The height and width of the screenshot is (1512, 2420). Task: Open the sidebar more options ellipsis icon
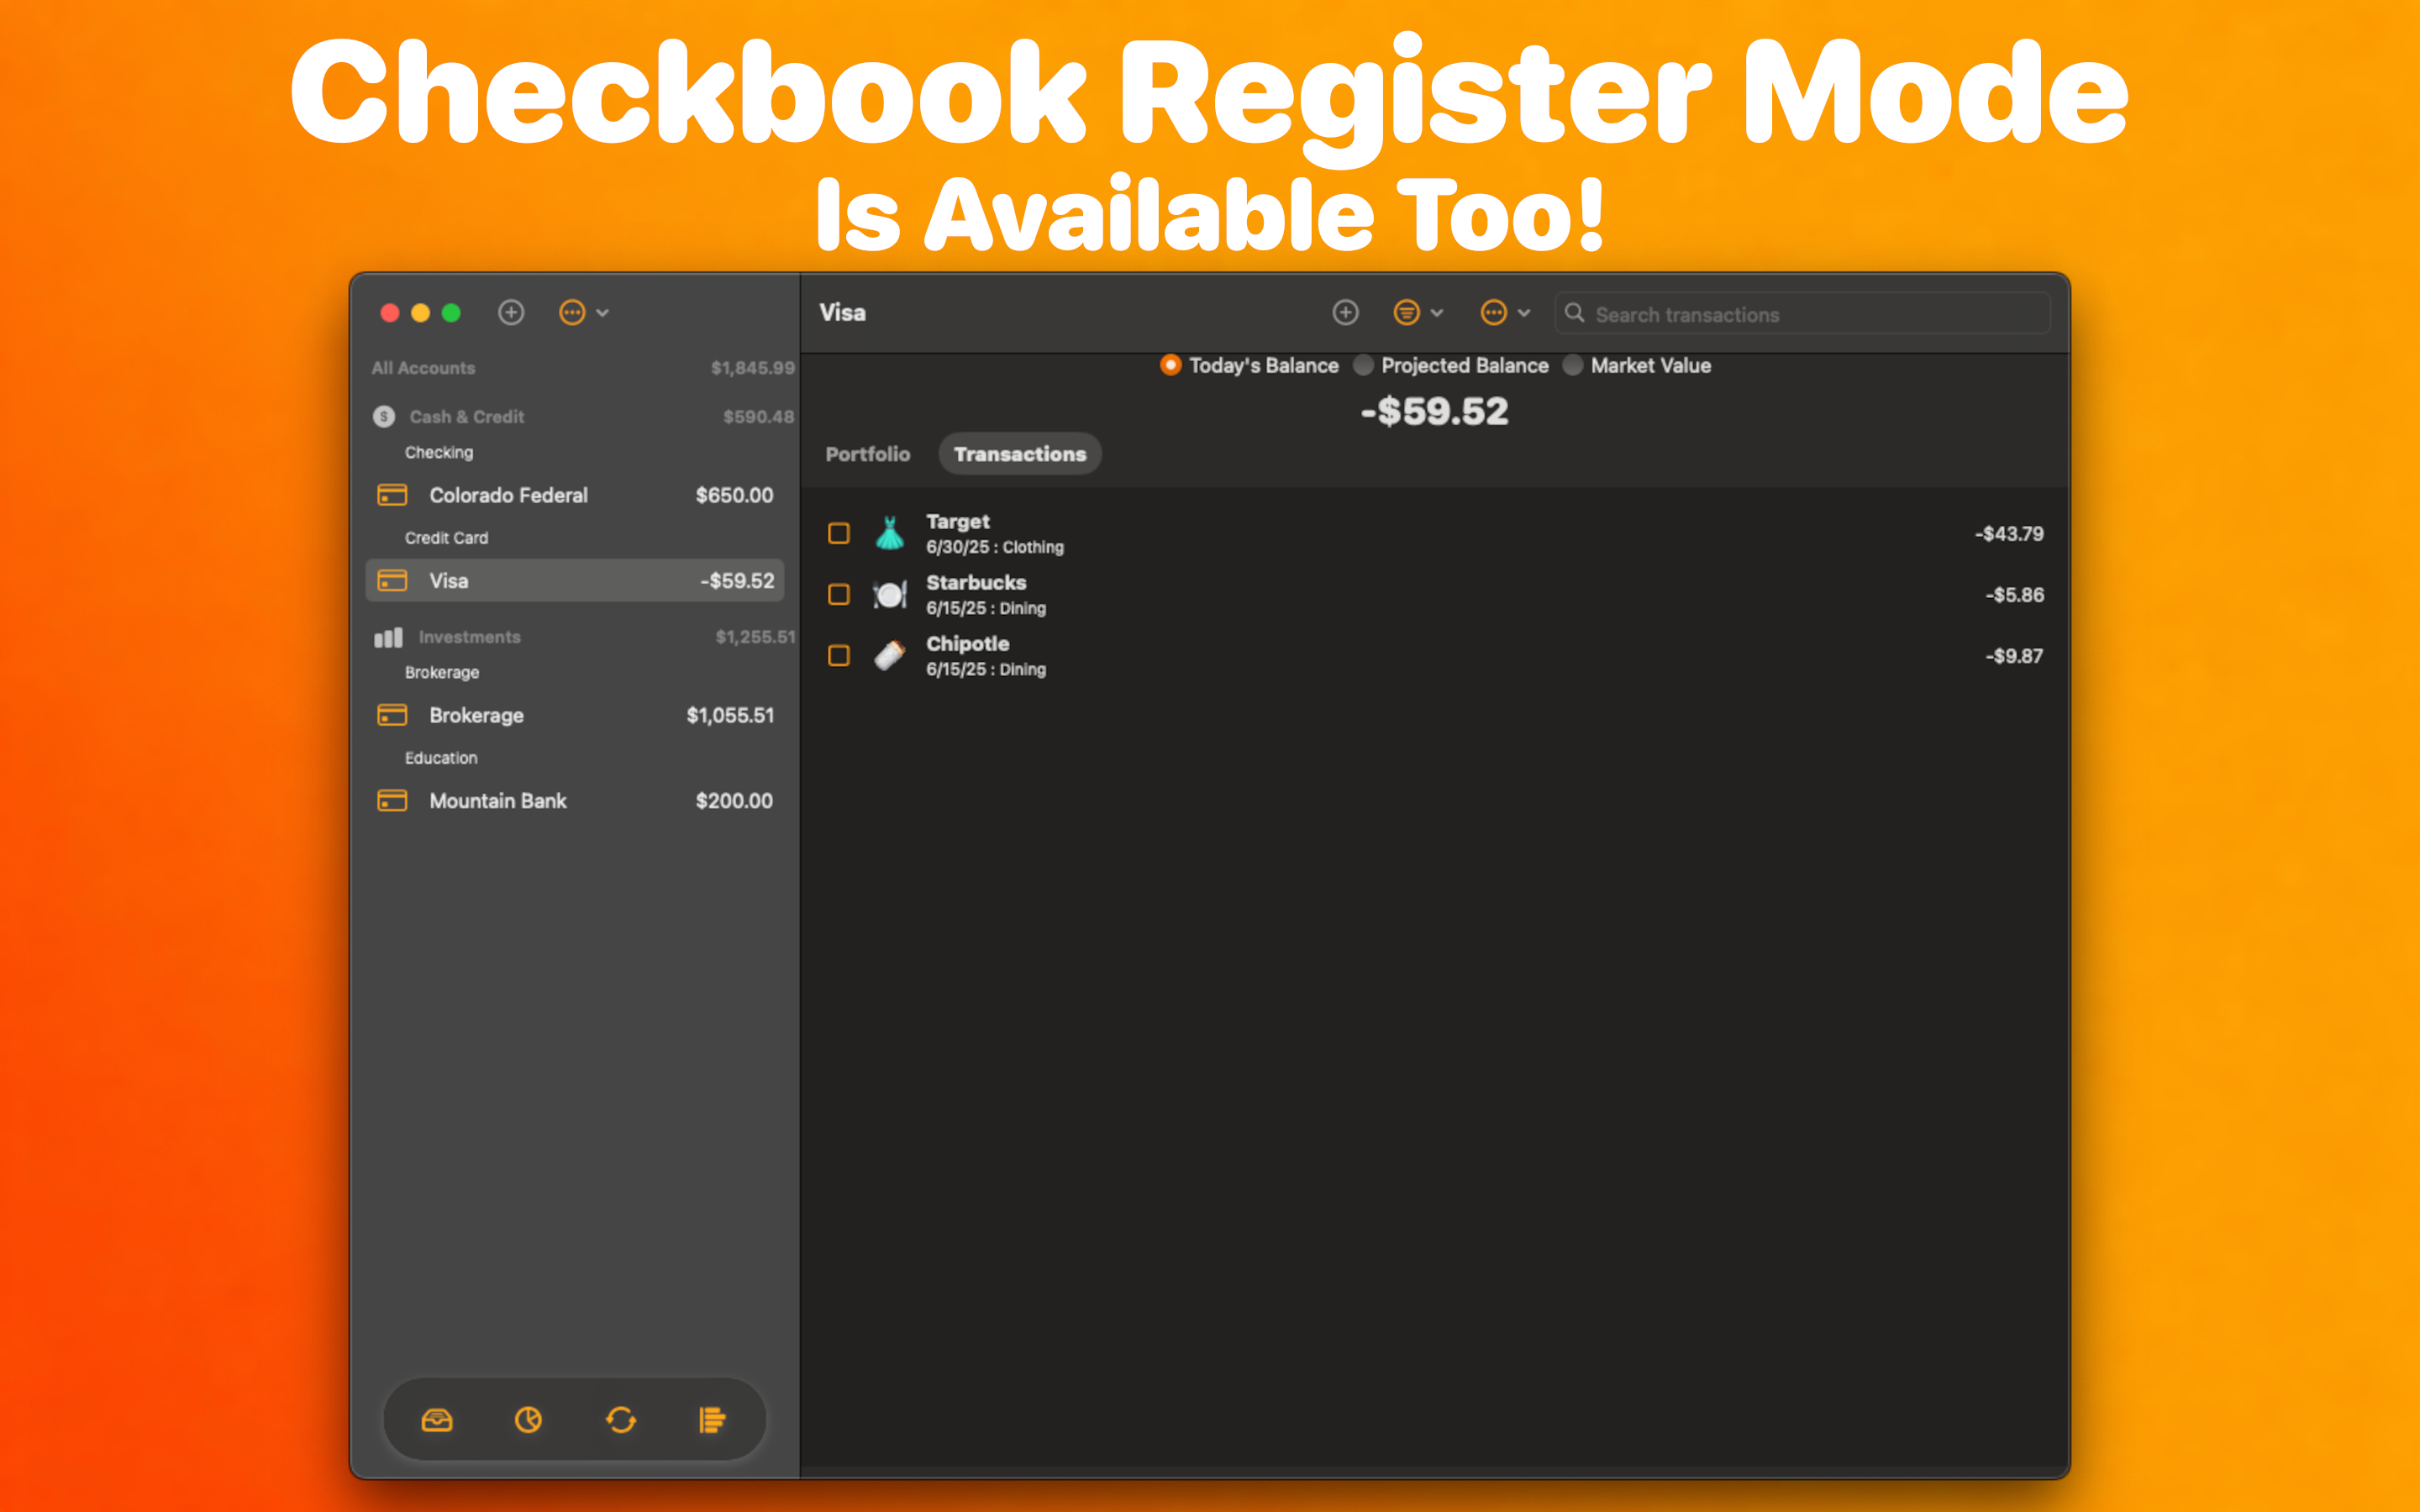coord(572,313)
